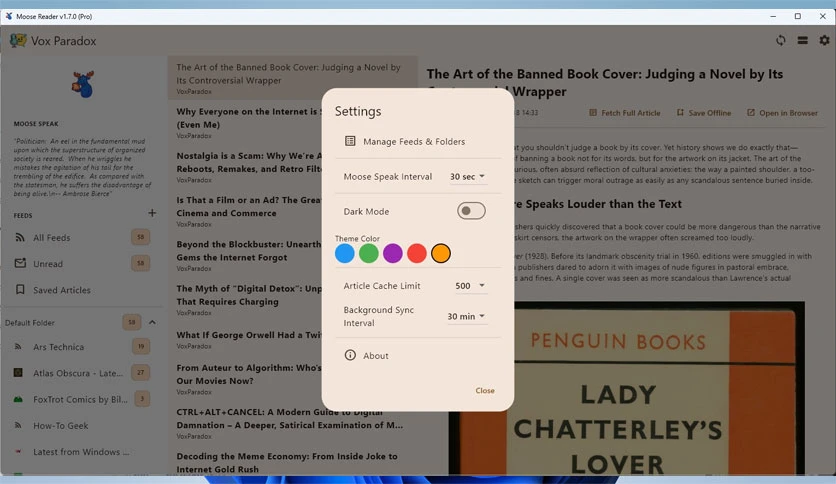
Task: Open article CTRL+ALT+CANCEL: A Modern Guide
Action: pos(293,423)
